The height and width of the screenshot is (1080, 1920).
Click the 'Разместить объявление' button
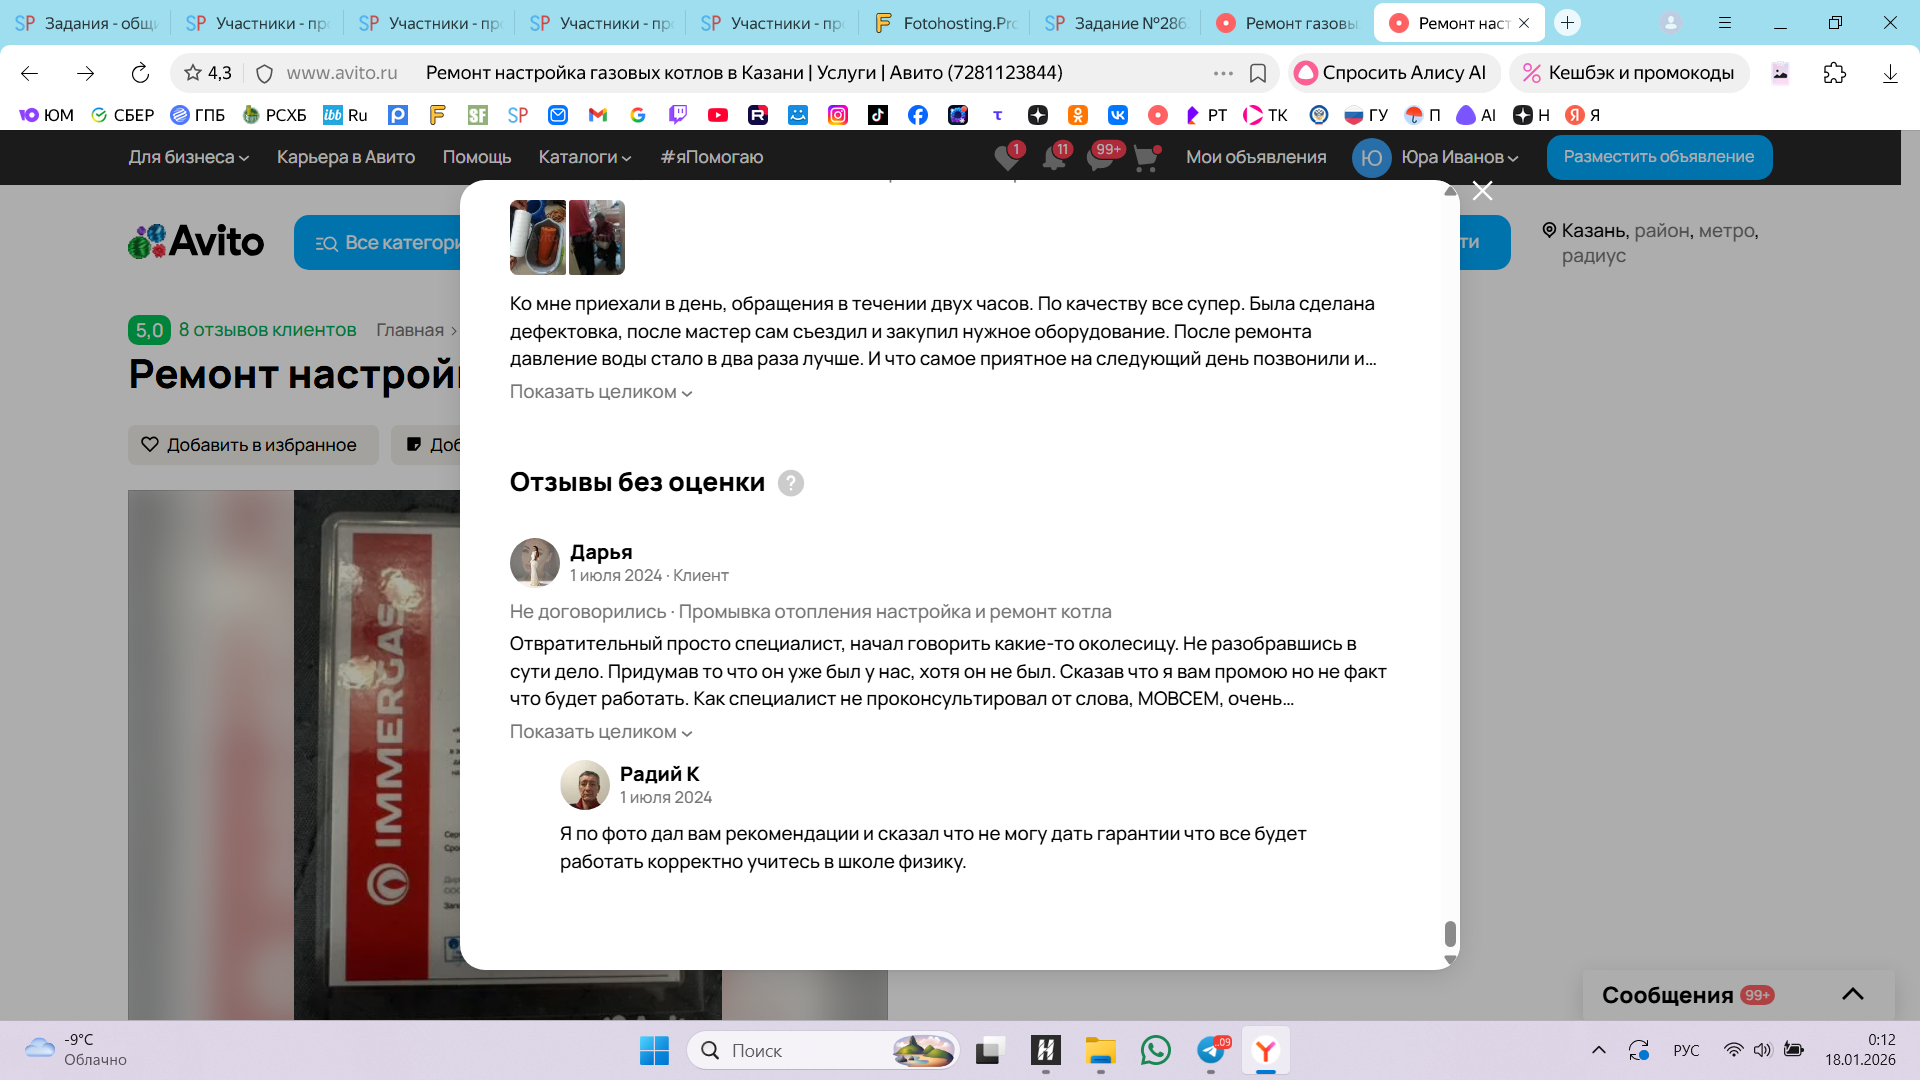pyautogui.click(x=1658, y=157)
